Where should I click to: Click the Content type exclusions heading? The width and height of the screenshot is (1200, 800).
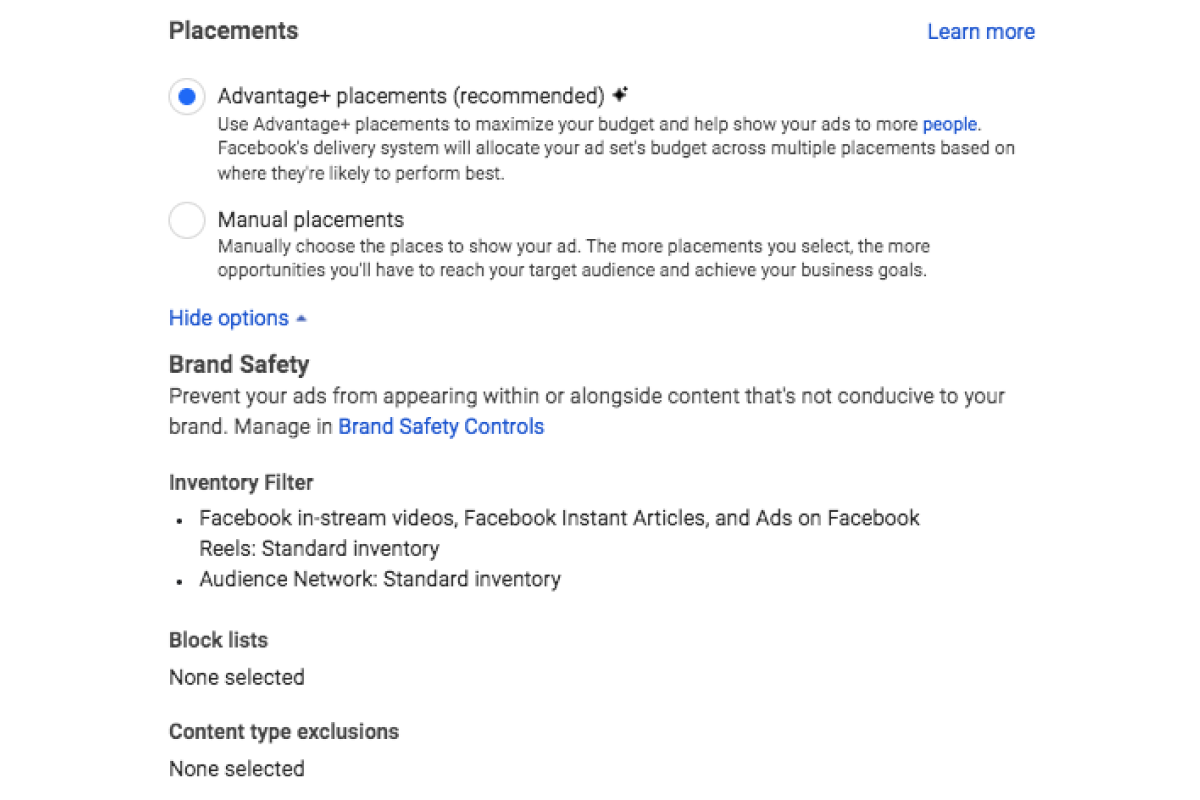[284, 732]
